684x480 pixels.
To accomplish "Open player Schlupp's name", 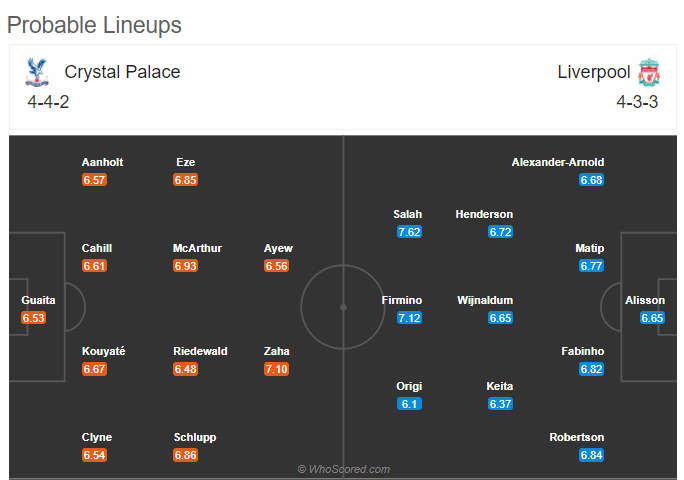I will click(x=195, y=438).
